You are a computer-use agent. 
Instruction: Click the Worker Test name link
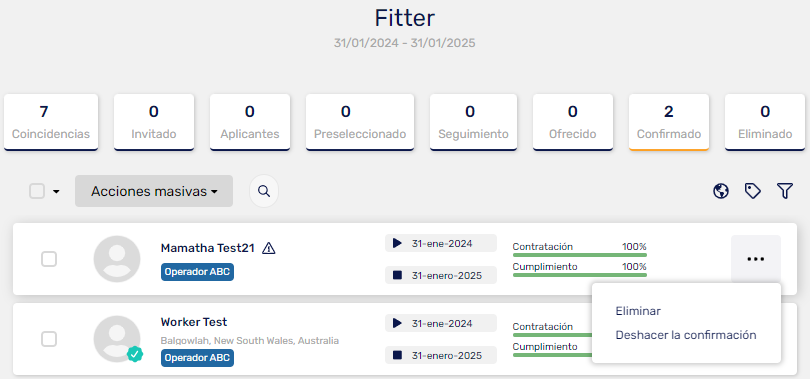(194, 322)
